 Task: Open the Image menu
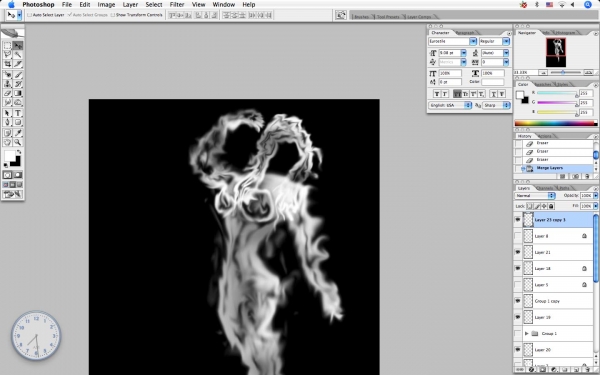[106, 5]
